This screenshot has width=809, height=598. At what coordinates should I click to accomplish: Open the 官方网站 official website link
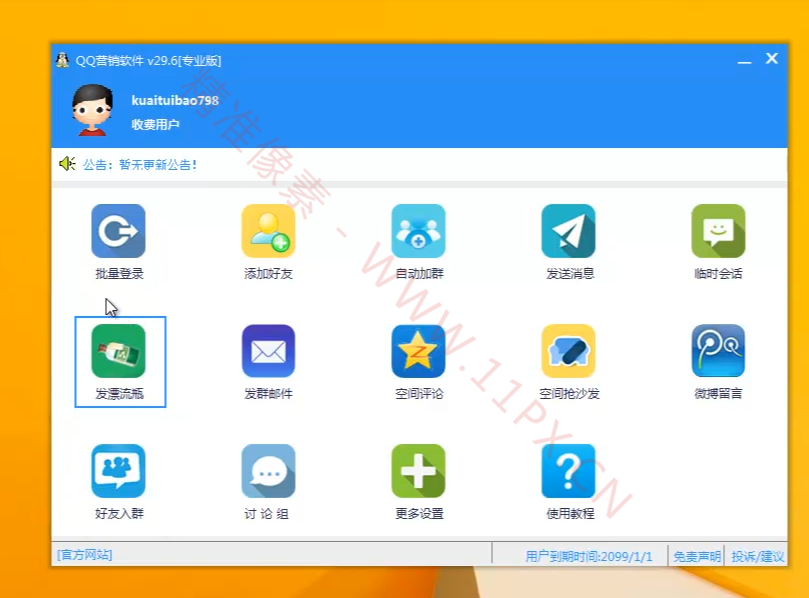point(85,555)
